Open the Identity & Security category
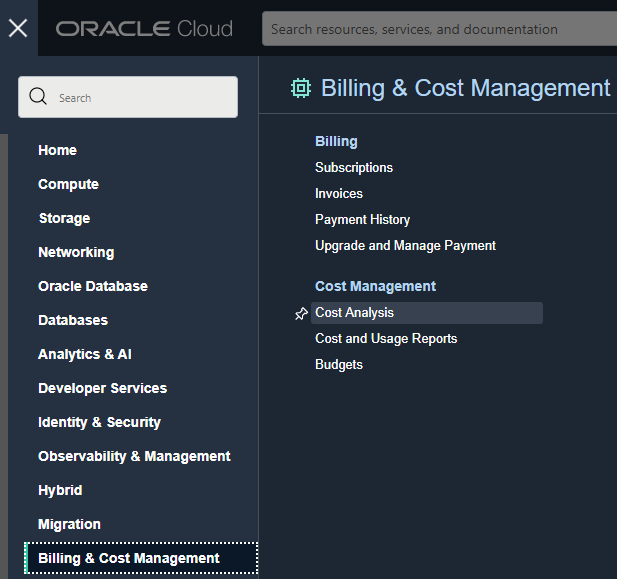Image resolution: width=617 pixels, height=579 pixels. click(x=99, y=422)
